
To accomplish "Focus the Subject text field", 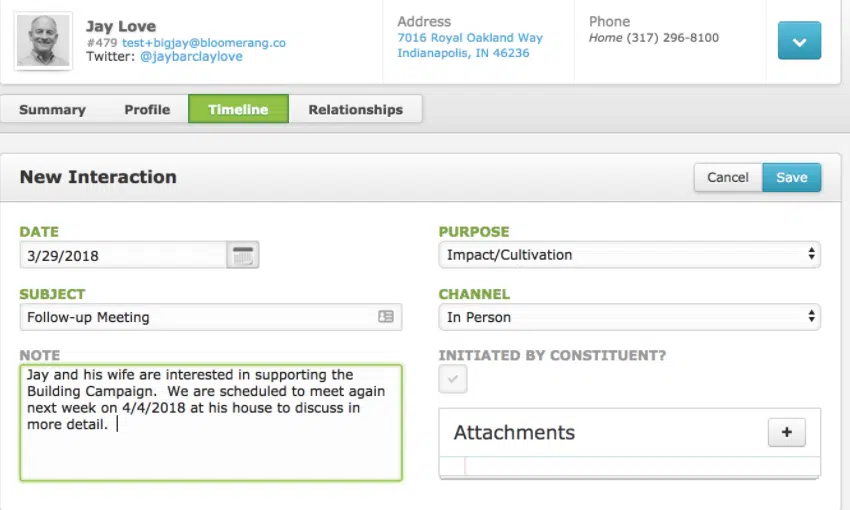I will coord(195,317).
